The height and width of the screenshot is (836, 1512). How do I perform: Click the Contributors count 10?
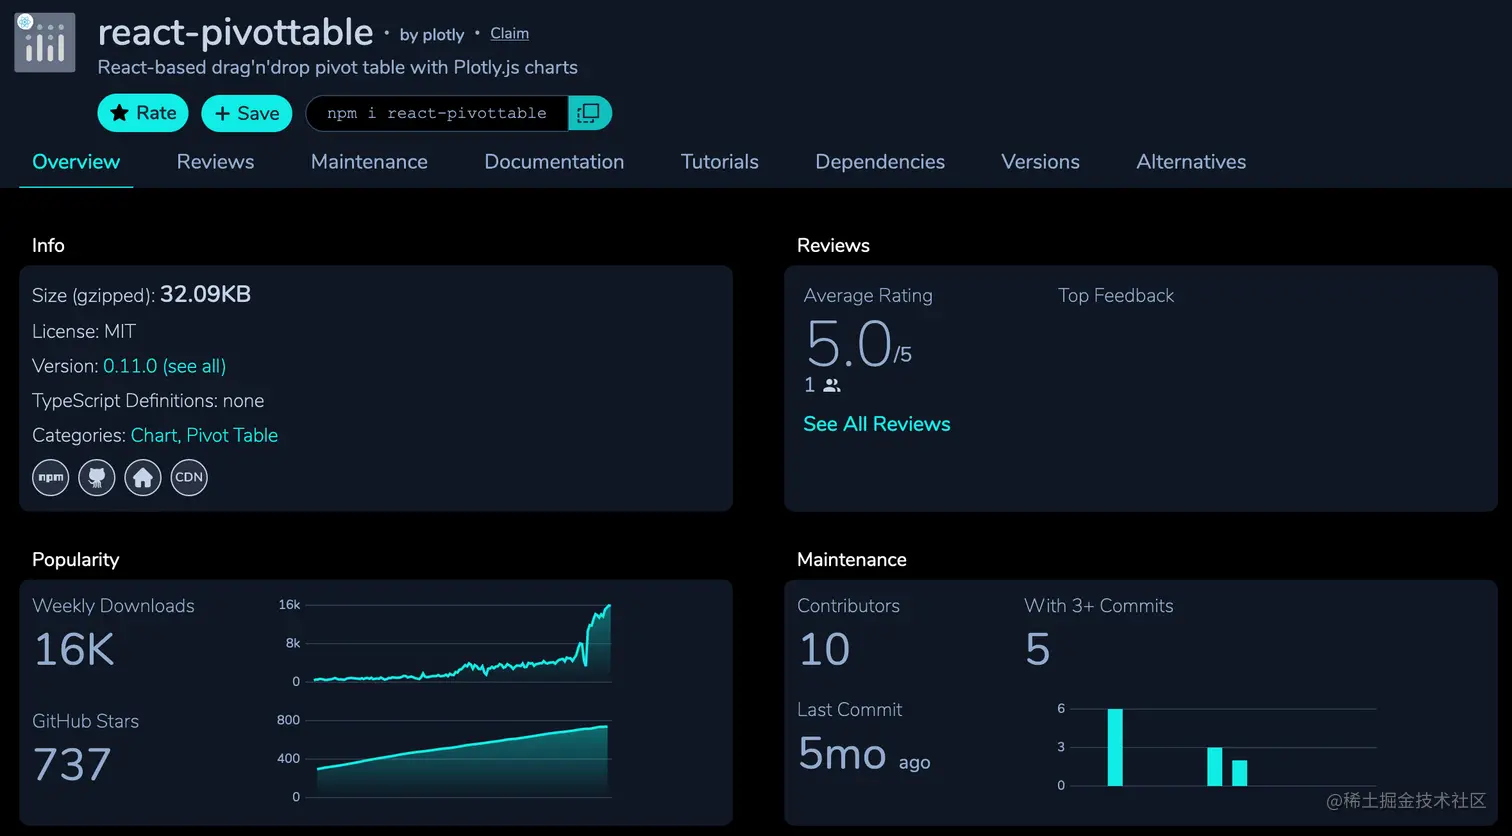pyautogui.click(x=824, y=650)
